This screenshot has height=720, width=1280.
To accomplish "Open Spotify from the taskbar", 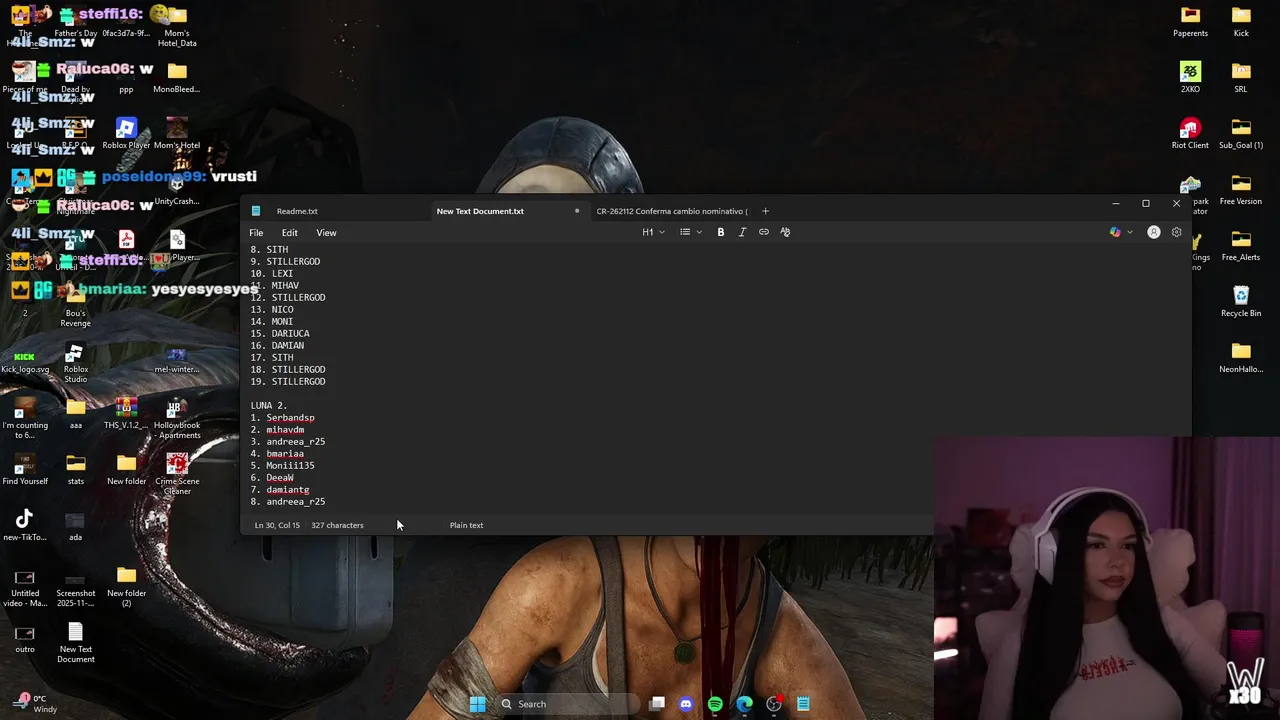I will pyautogui.click(x=715, y=704).
